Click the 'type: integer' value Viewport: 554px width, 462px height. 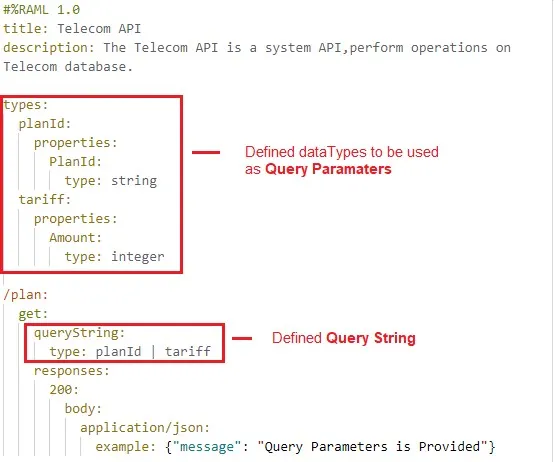point(114,257)
